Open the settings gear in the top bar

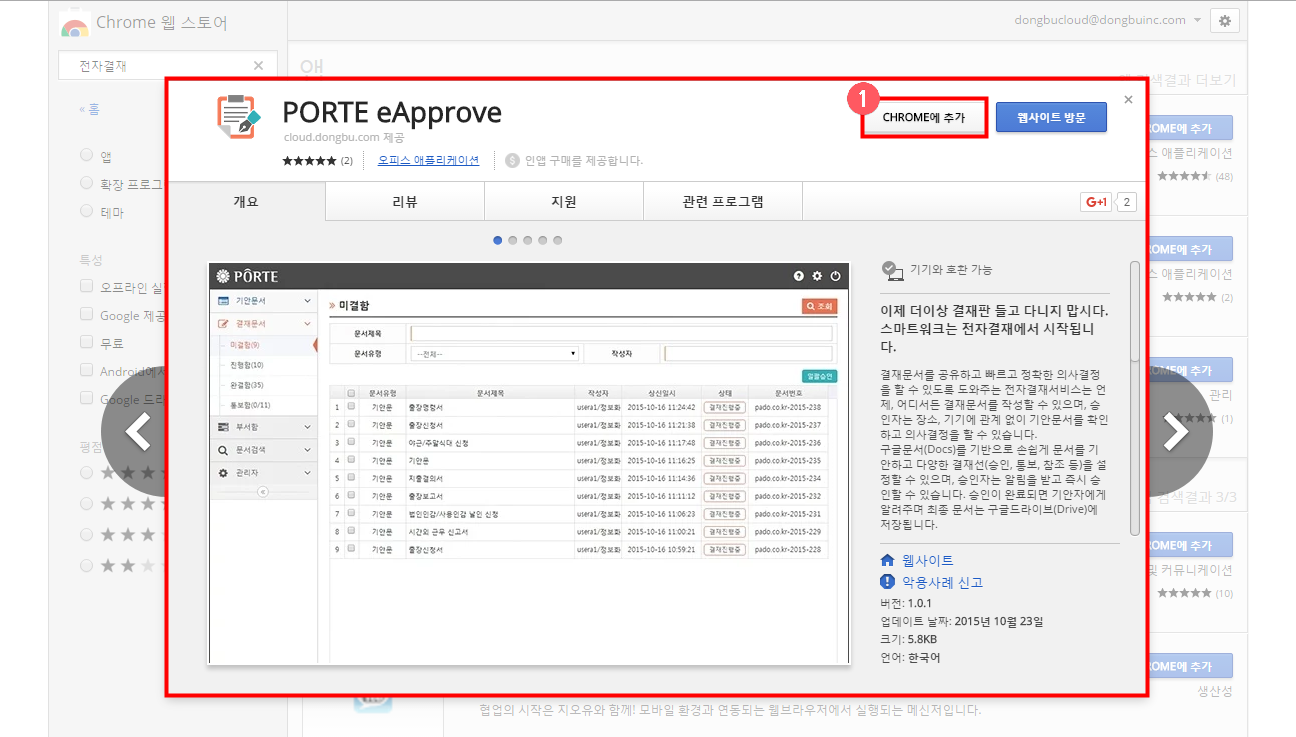point(1225,20)
